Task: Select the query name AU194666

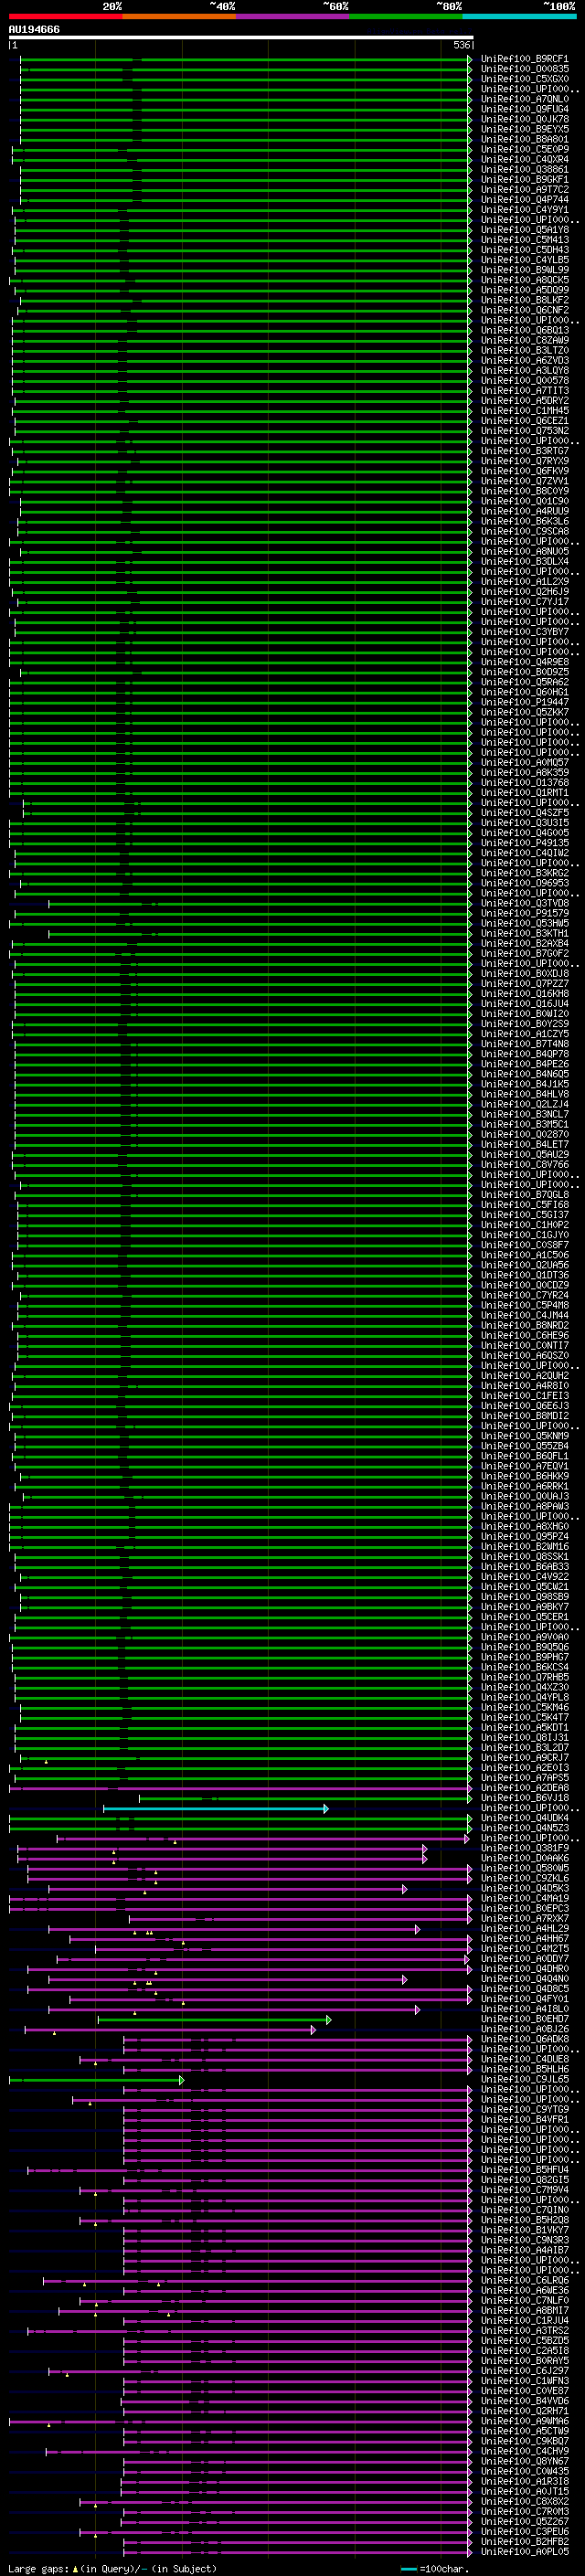Action: click(34, 29)
